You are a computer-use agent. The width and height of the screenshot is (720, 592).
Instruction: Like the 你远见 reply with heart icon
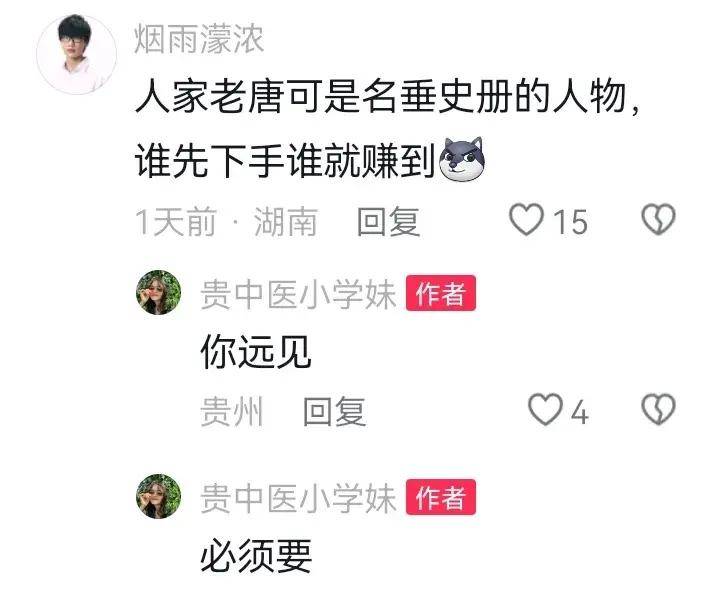[x=546, y=409]
